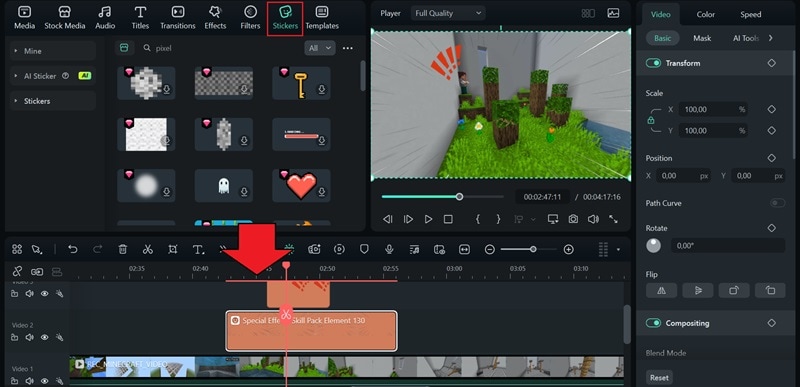
Task: Open the Full Quality dropdown
Action: [x=447, y=13]
